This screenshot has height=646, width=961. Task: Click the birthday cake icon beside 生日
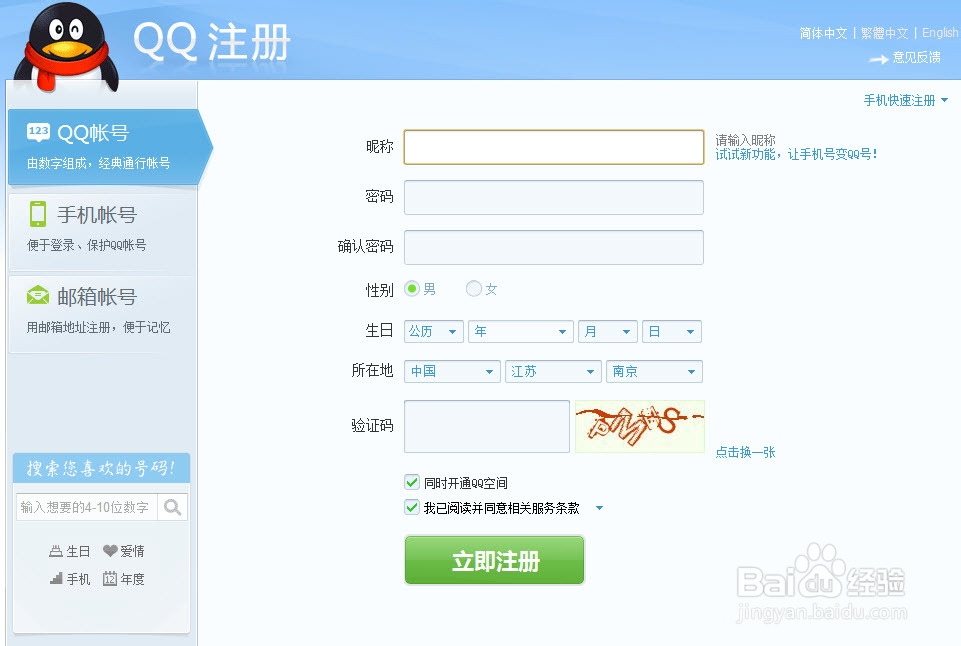tap(56, 551)
